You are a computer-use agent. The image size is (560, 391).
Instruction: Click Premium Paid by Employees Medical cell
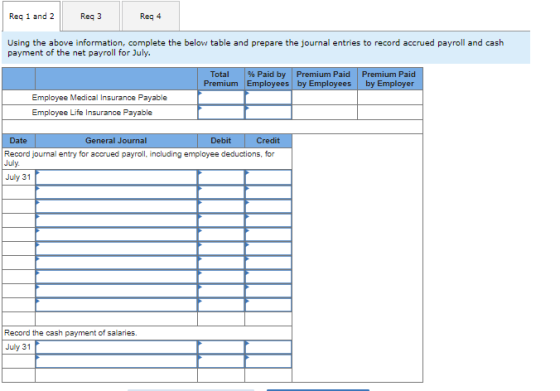pyautogui.click(x=325, y=97)
